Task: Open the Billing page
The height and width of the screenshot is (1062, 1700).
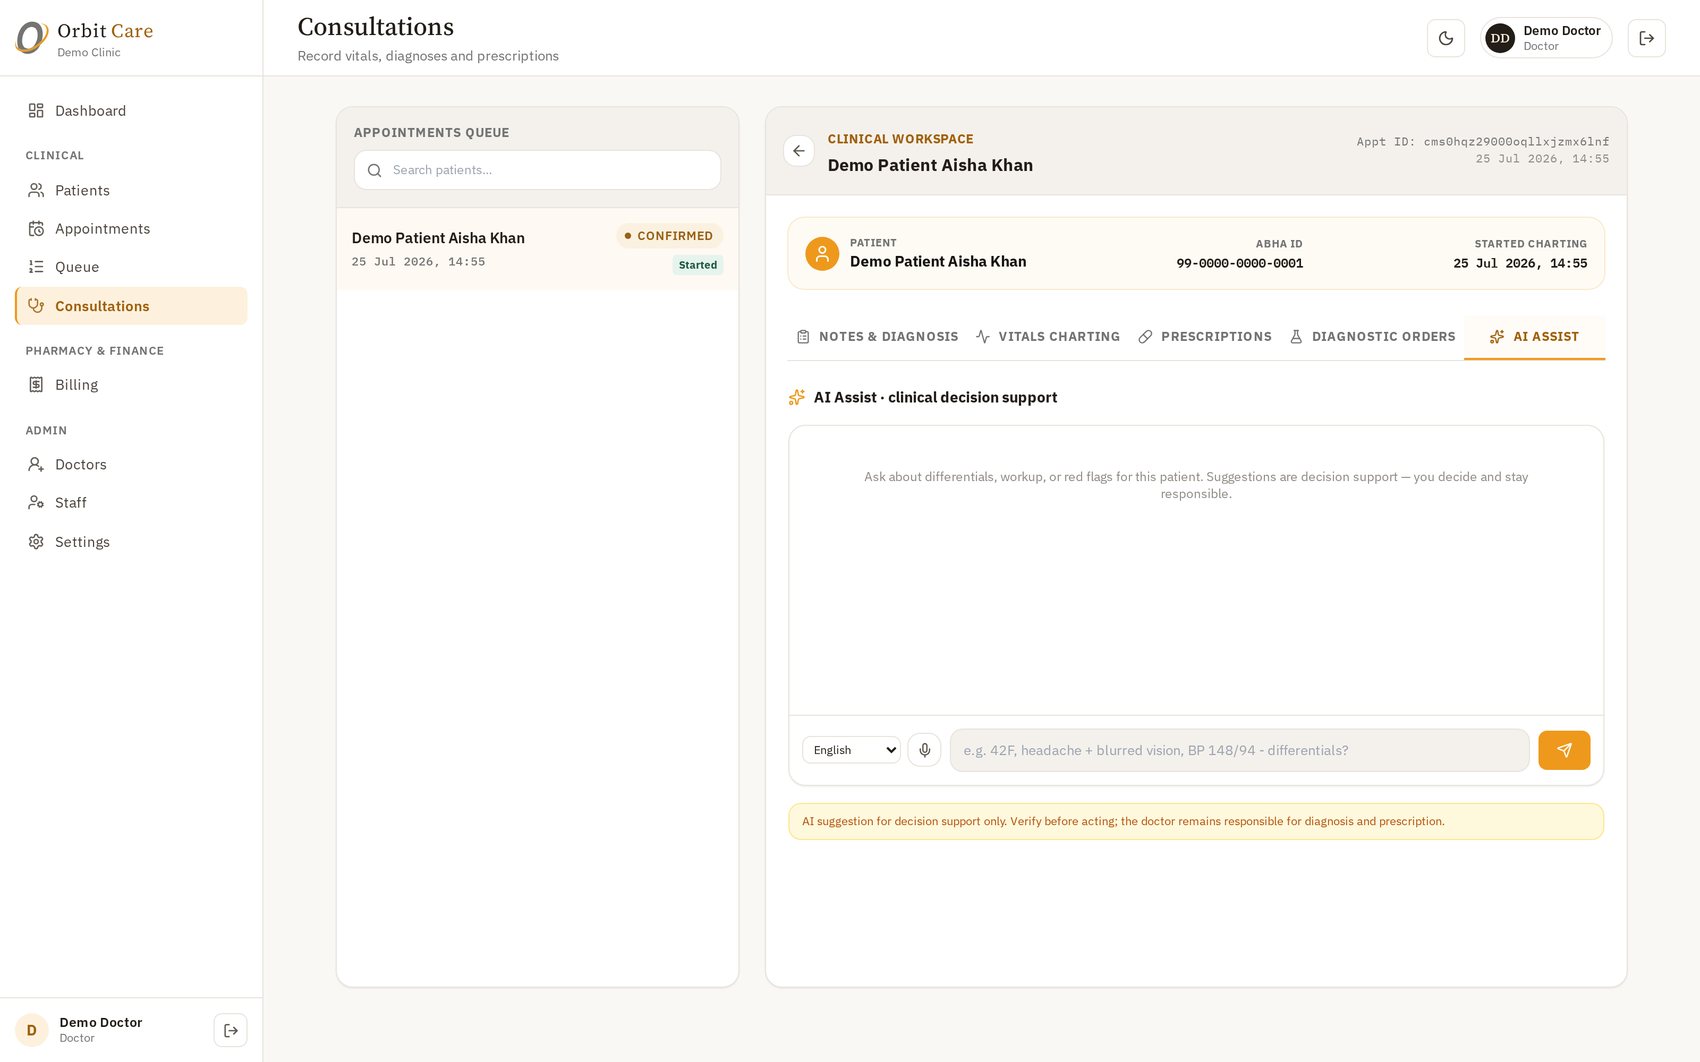Action: 131,385
